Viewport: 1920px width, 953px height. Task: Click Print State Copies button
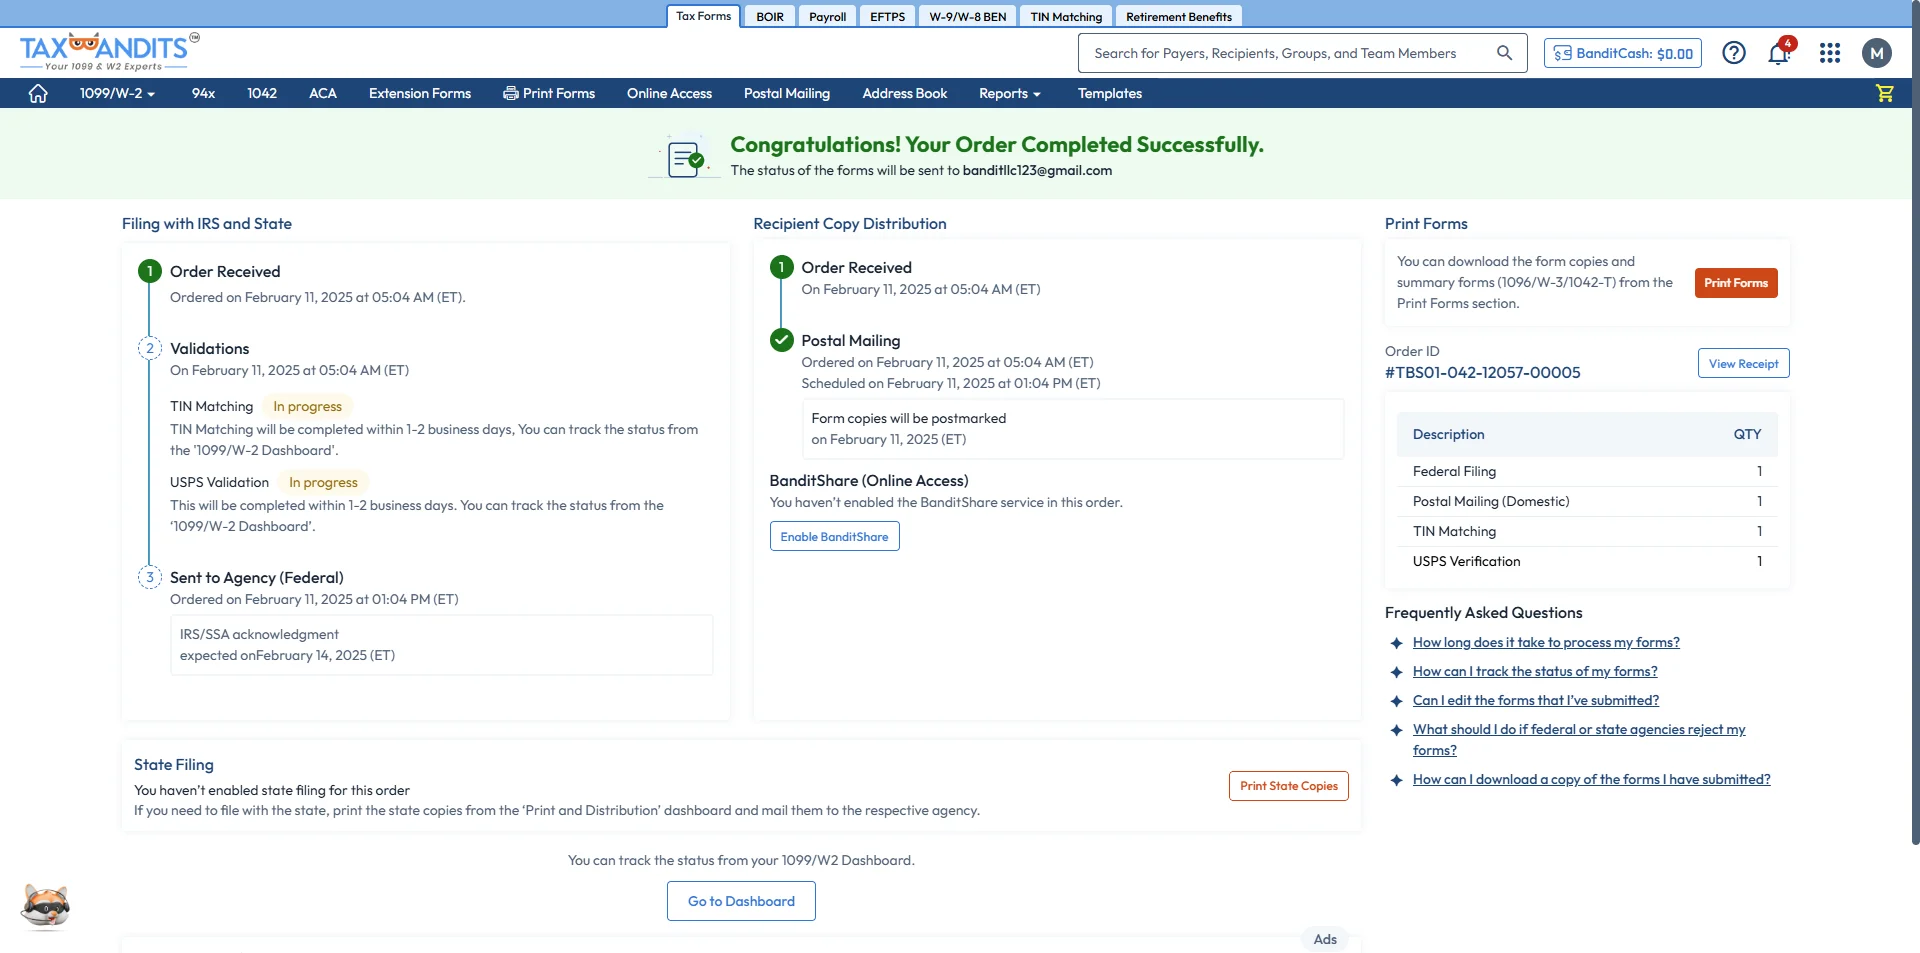pyautogui.click(x=1288, y=786)
